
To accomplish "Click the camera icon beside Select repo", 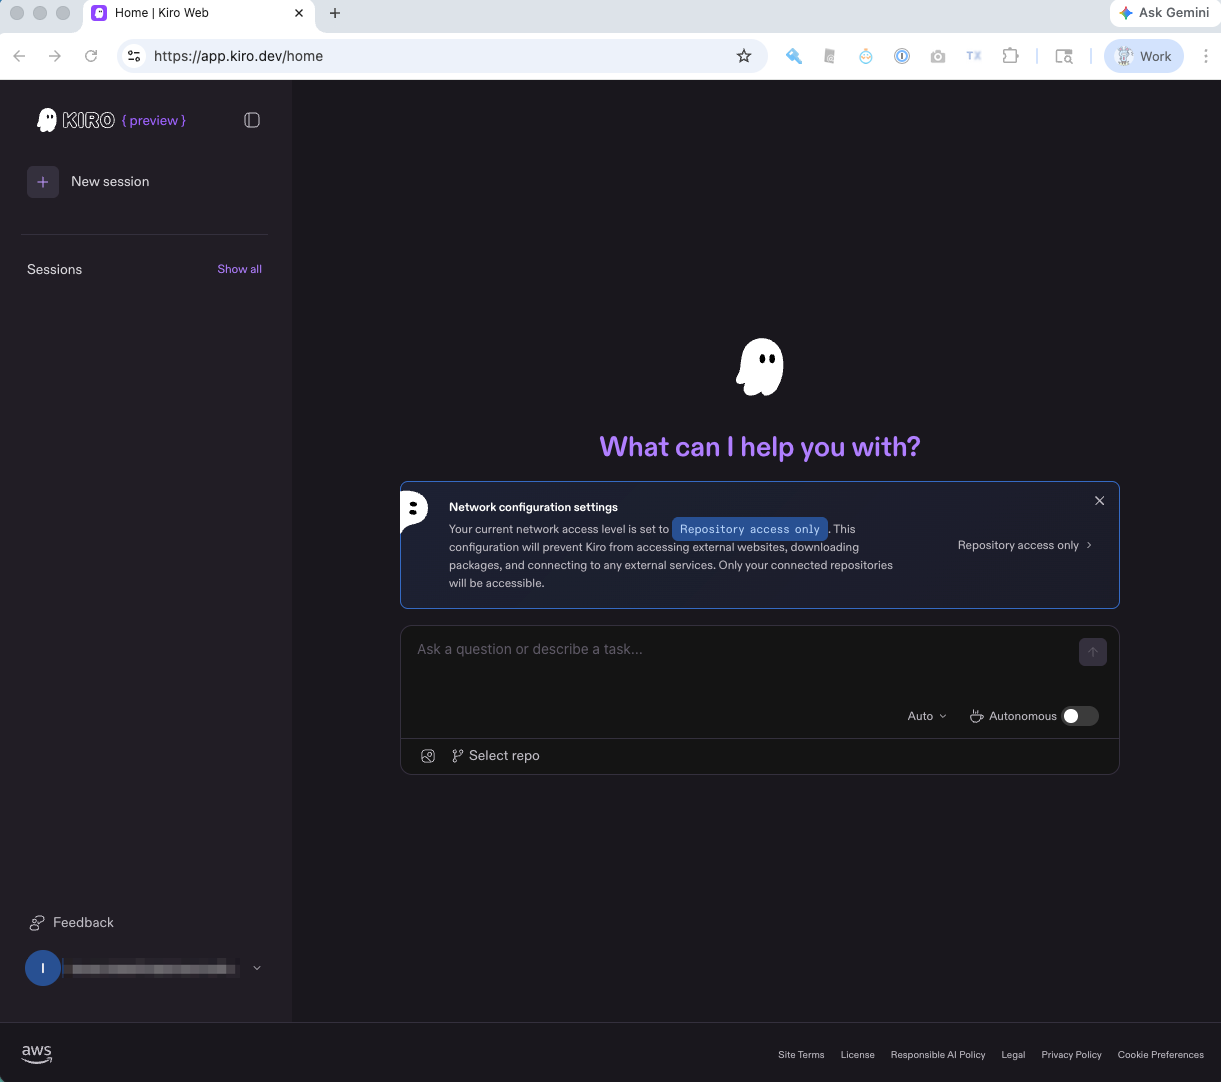I will (x=428, y=756).
